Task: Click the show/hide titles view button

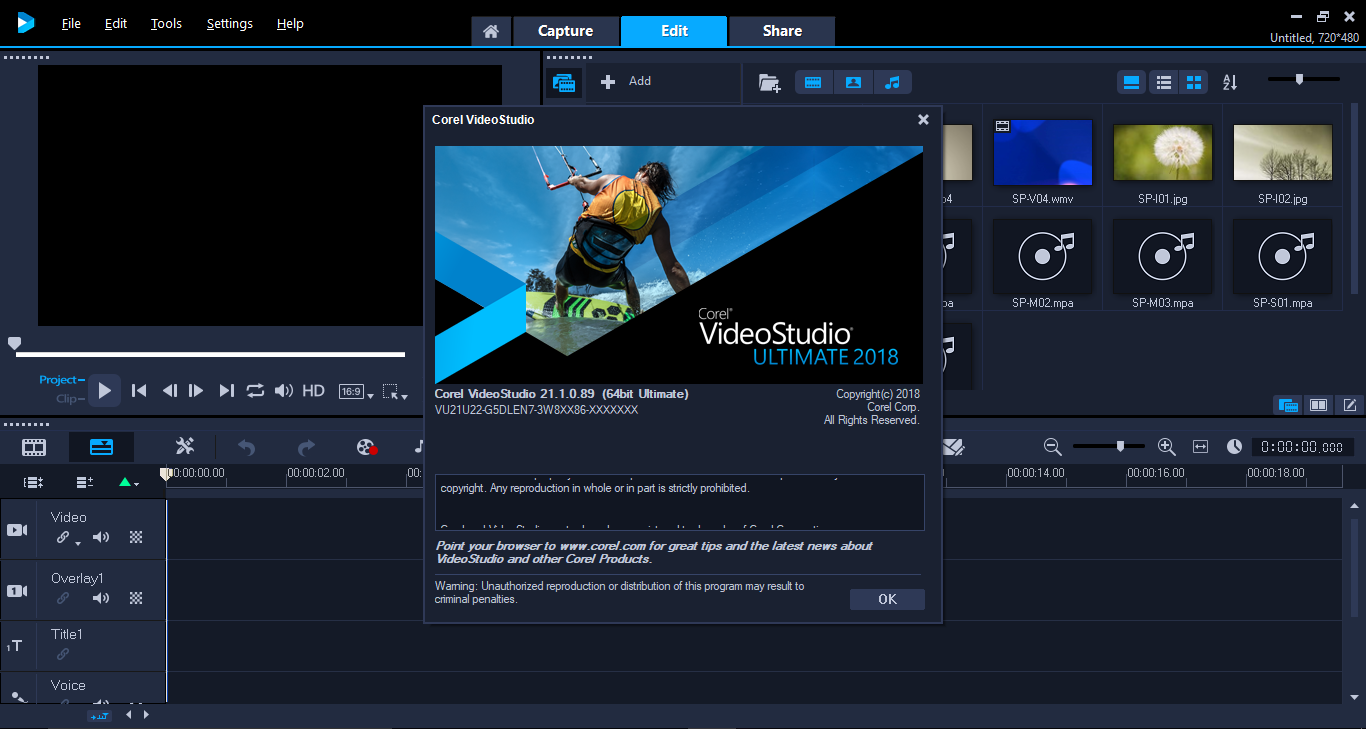Action: tap(1132, 82)
